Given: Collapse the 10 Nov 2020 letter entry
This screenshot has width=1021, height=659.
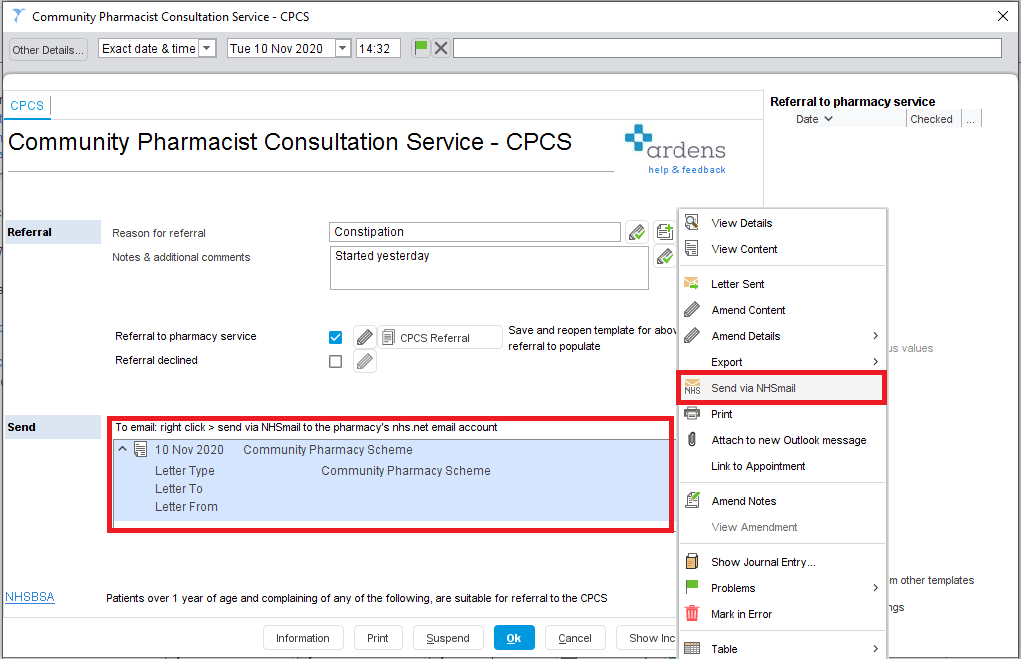Looking at the screenshot, I should click(122, 449).
